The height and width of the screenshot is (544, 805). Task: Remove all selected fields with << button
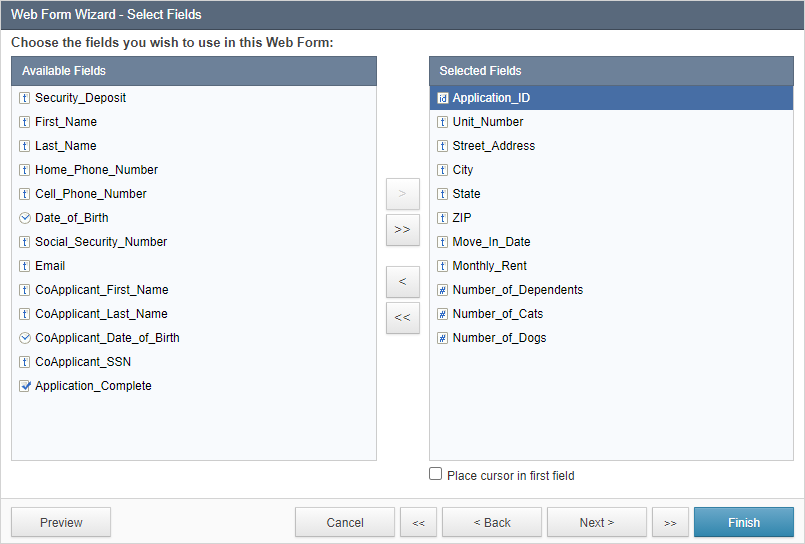(402, 318)
